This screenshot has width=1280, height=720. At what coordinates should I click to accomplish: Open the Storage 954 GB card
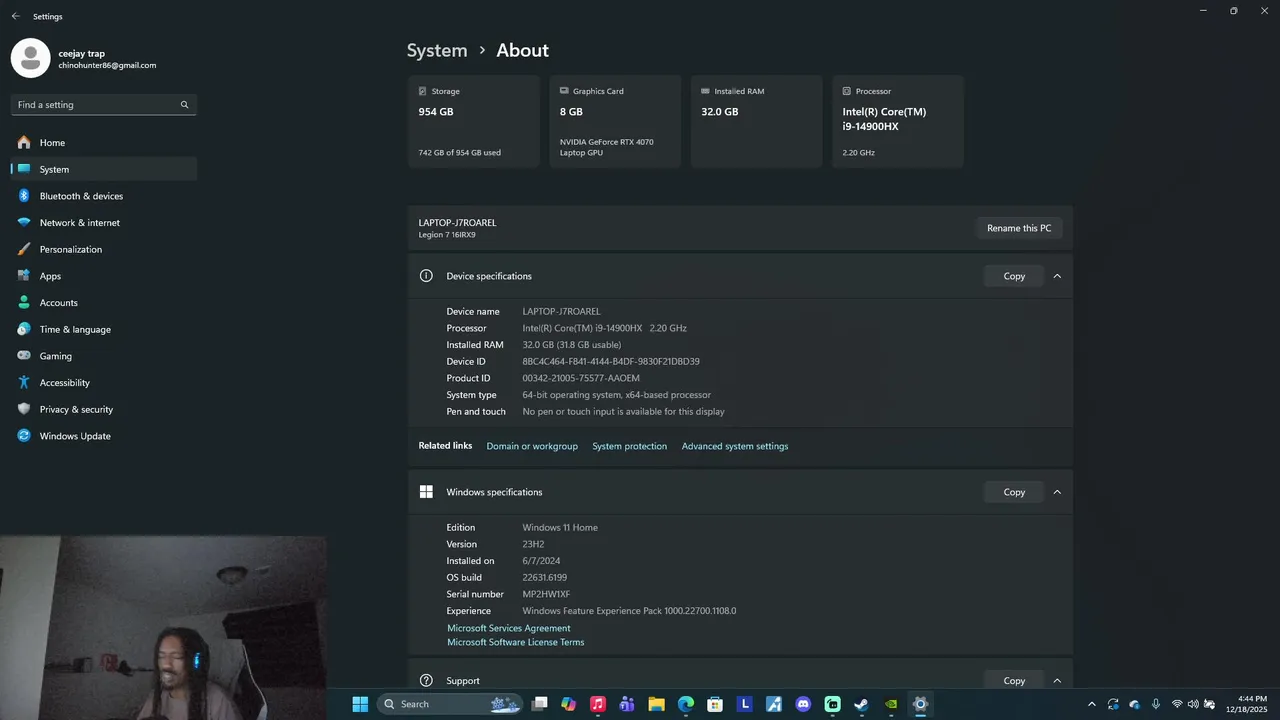(x=473, y=121)
